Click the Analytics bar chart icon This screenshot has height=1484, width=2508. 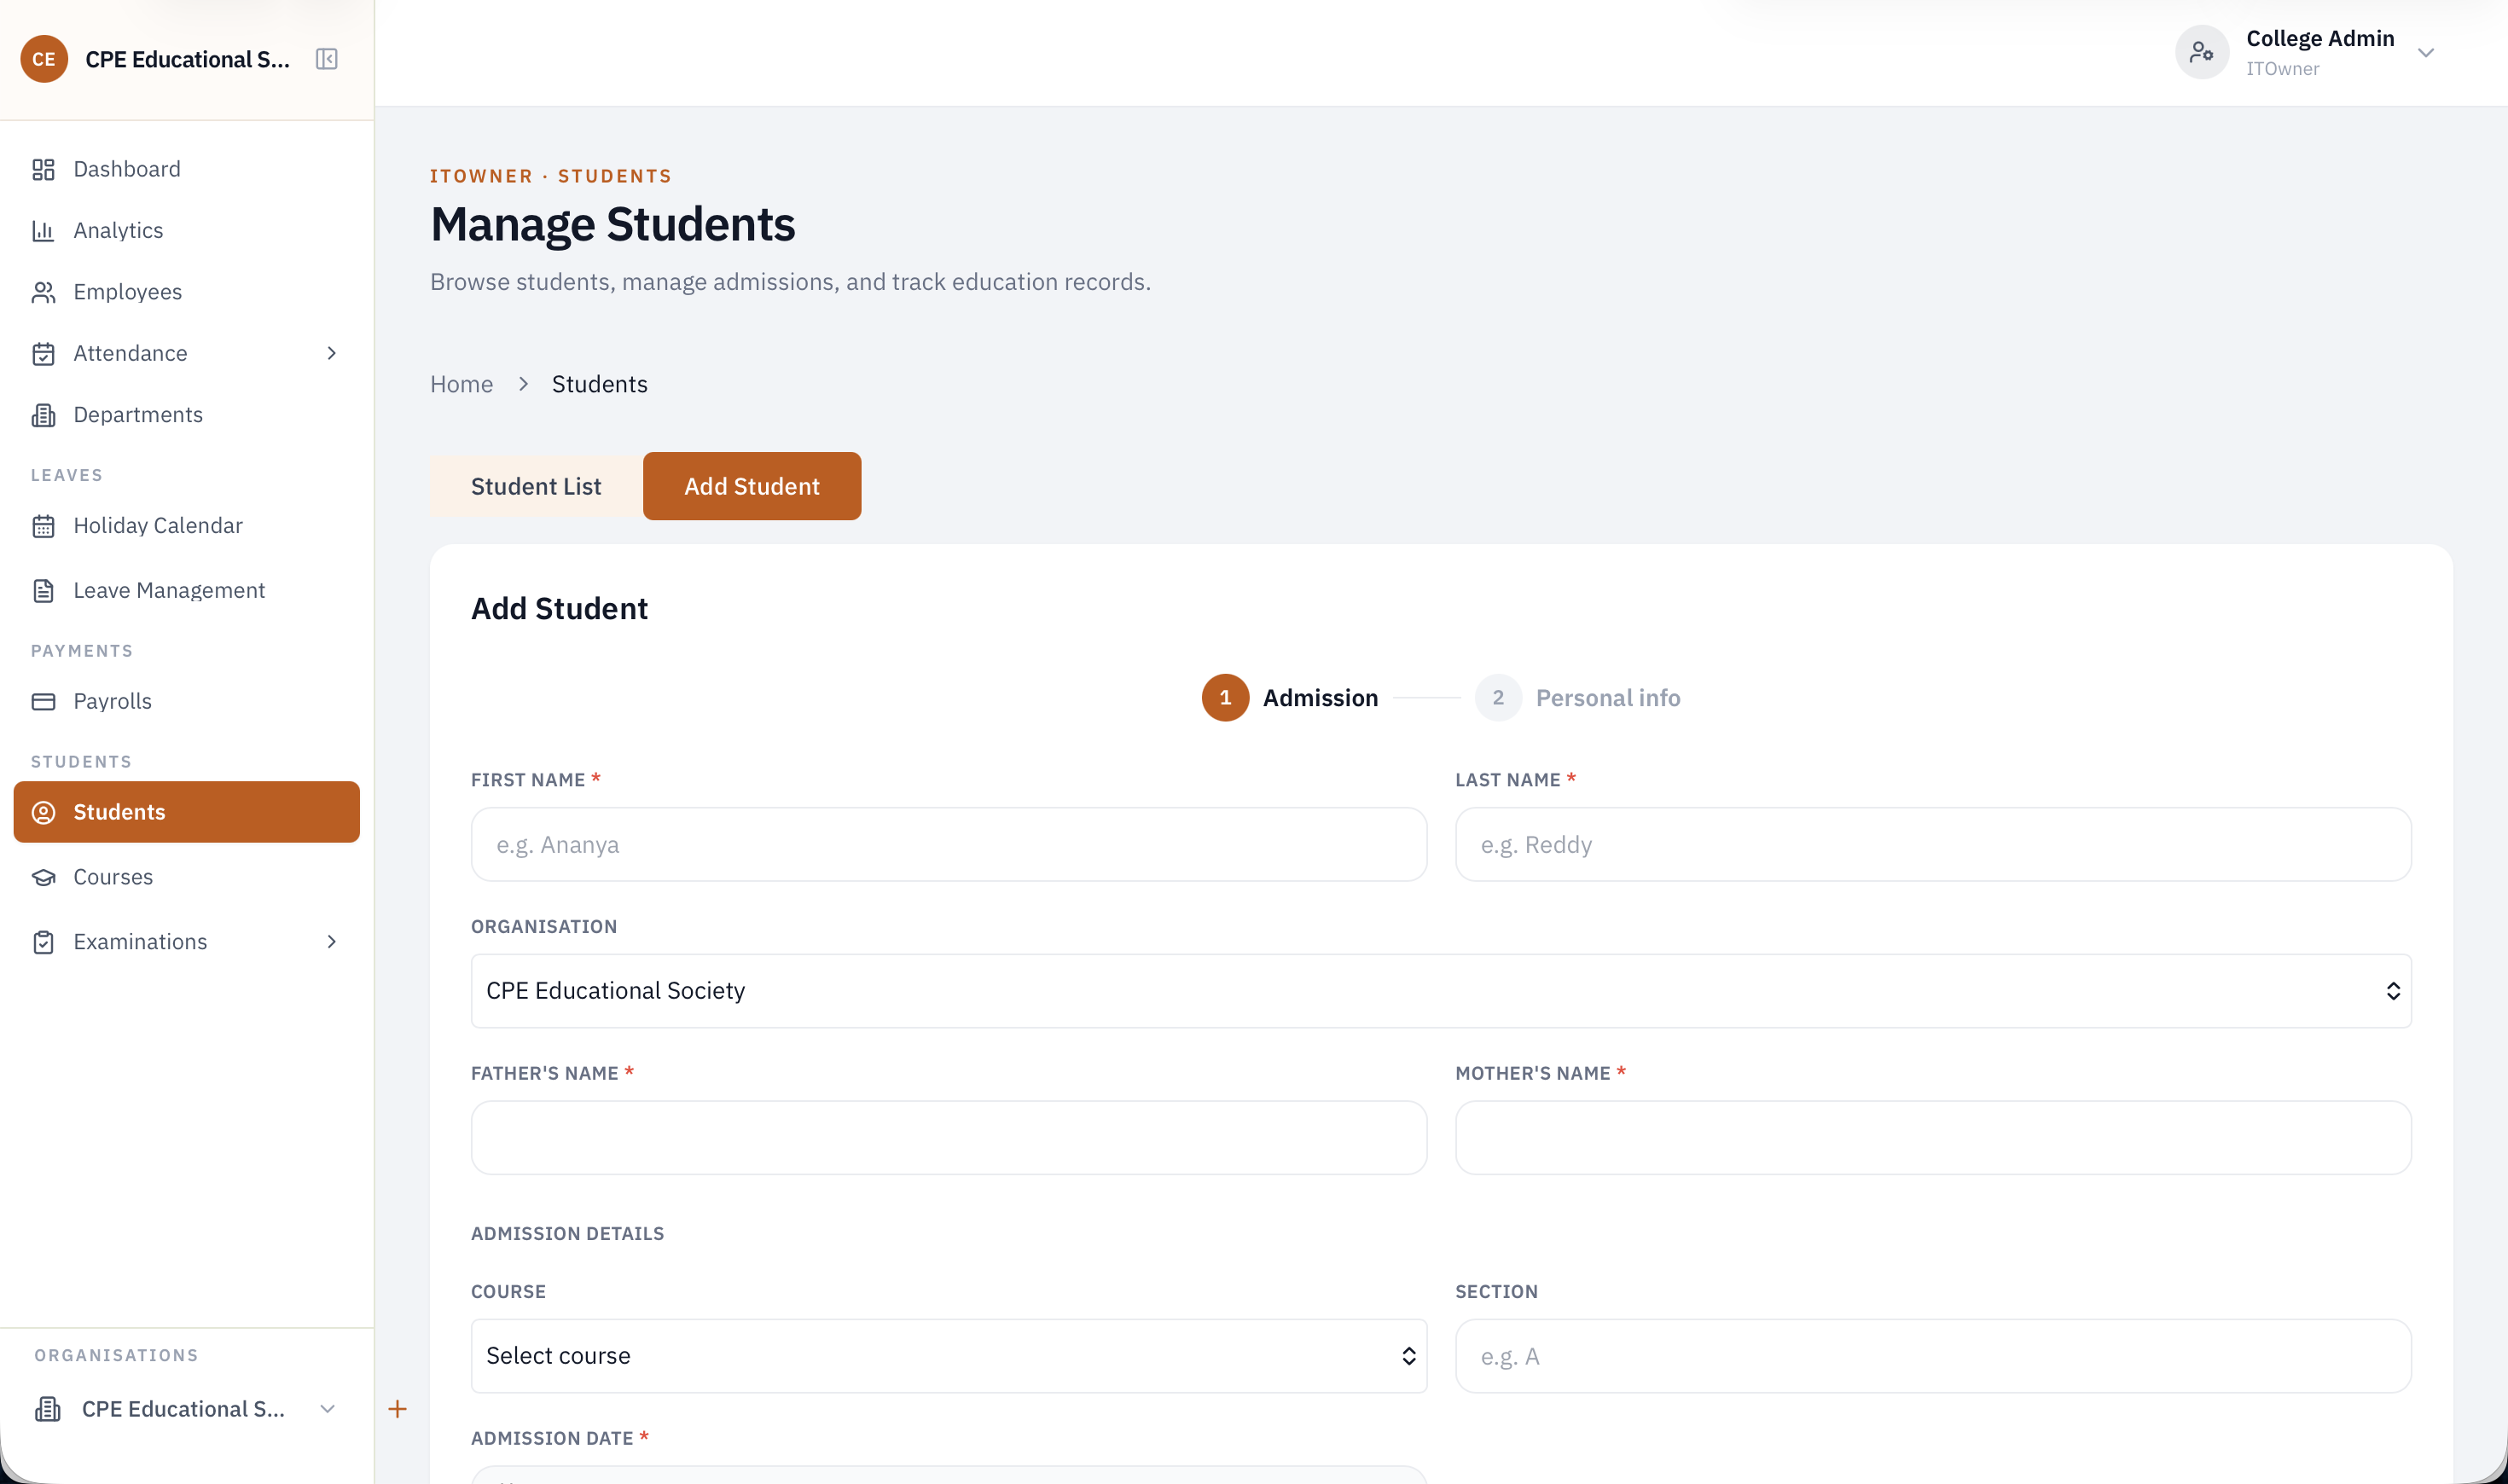43,231
